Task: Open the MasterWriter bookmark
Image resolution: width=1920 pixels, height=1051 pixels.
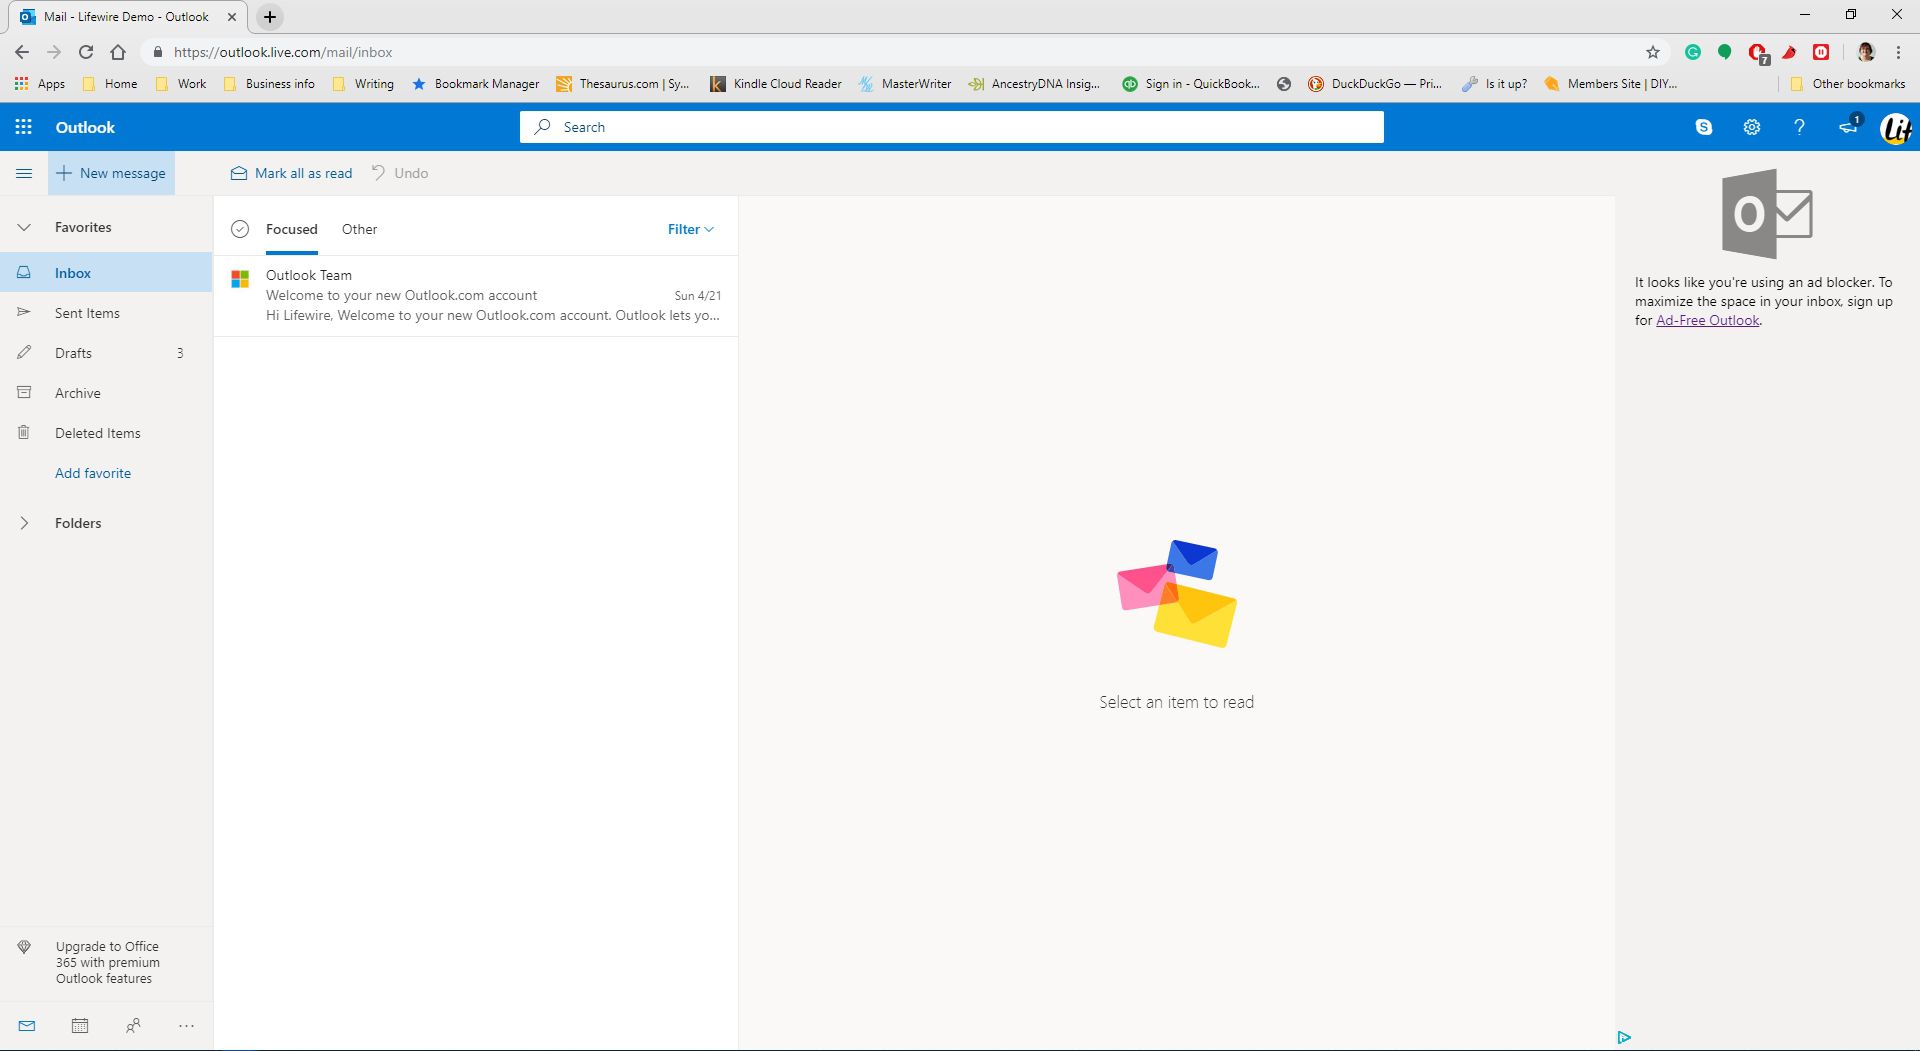Action: (905, 84)
